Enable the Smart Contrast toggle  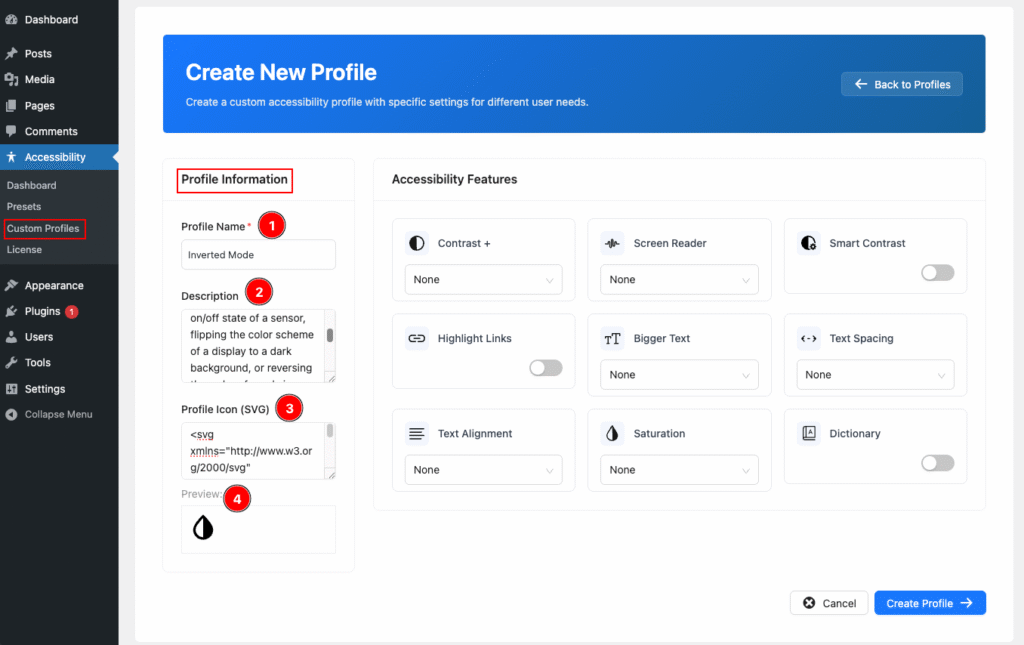click(x=937, y=272)
